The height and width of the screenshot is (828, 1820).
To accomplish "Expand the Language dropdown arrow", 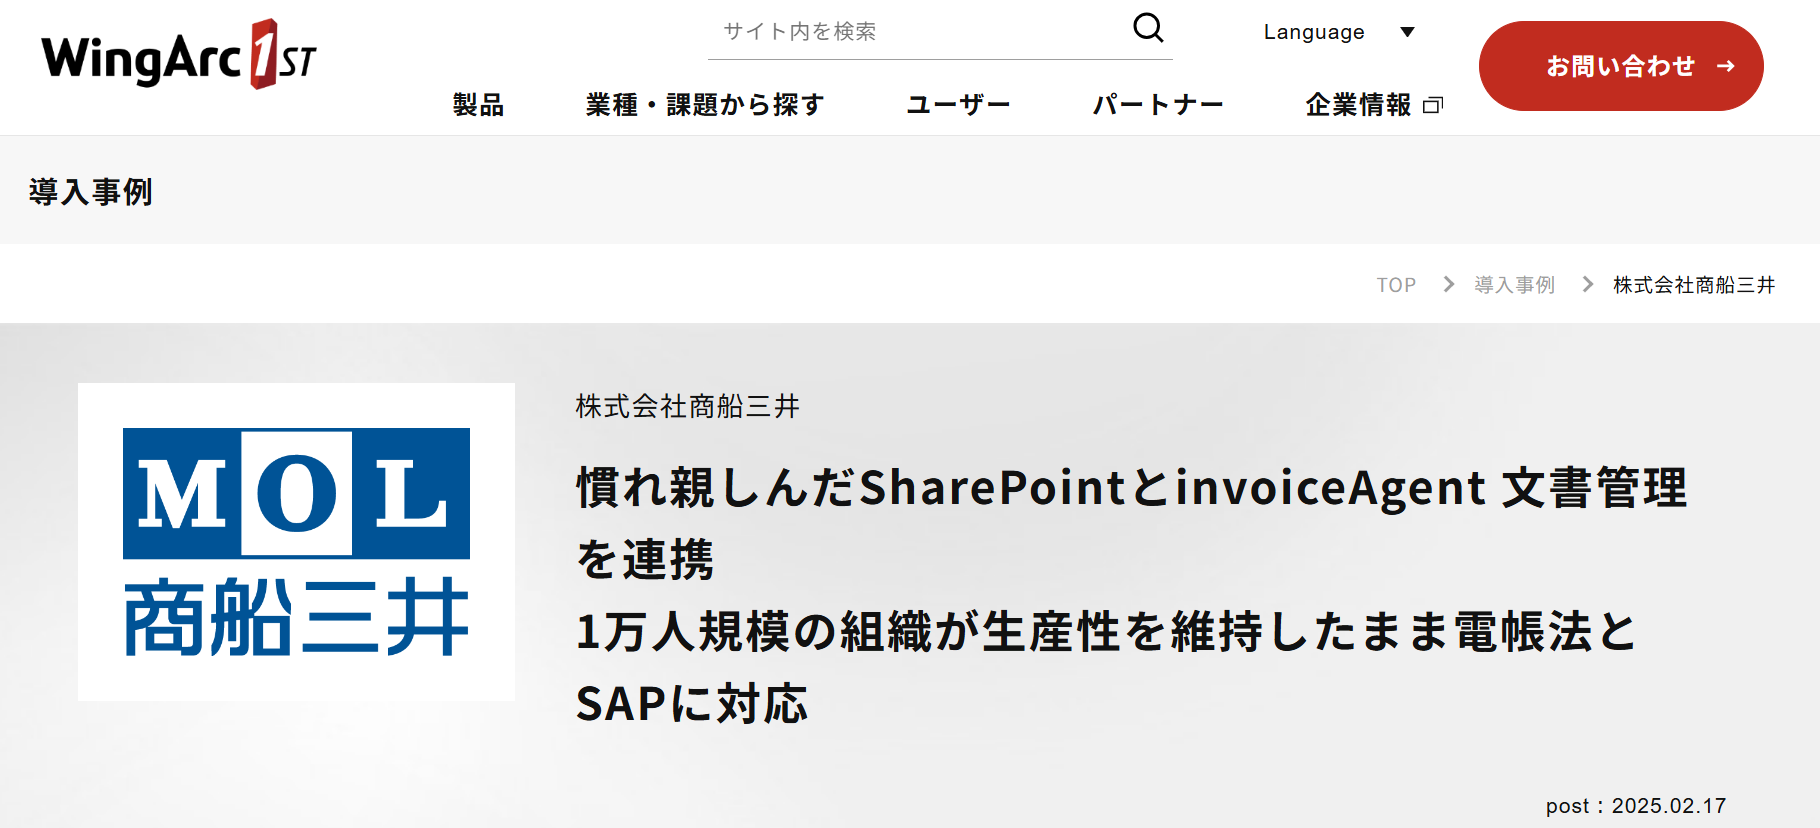I will pos(1407,32).
